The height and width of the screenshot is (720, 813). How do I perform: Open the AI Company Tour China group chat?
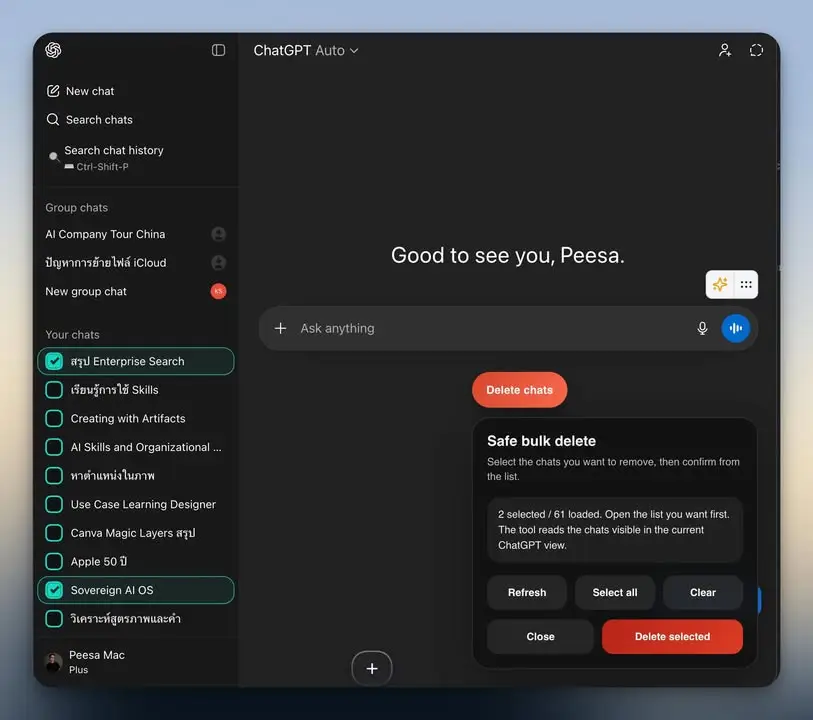point(136,234)
